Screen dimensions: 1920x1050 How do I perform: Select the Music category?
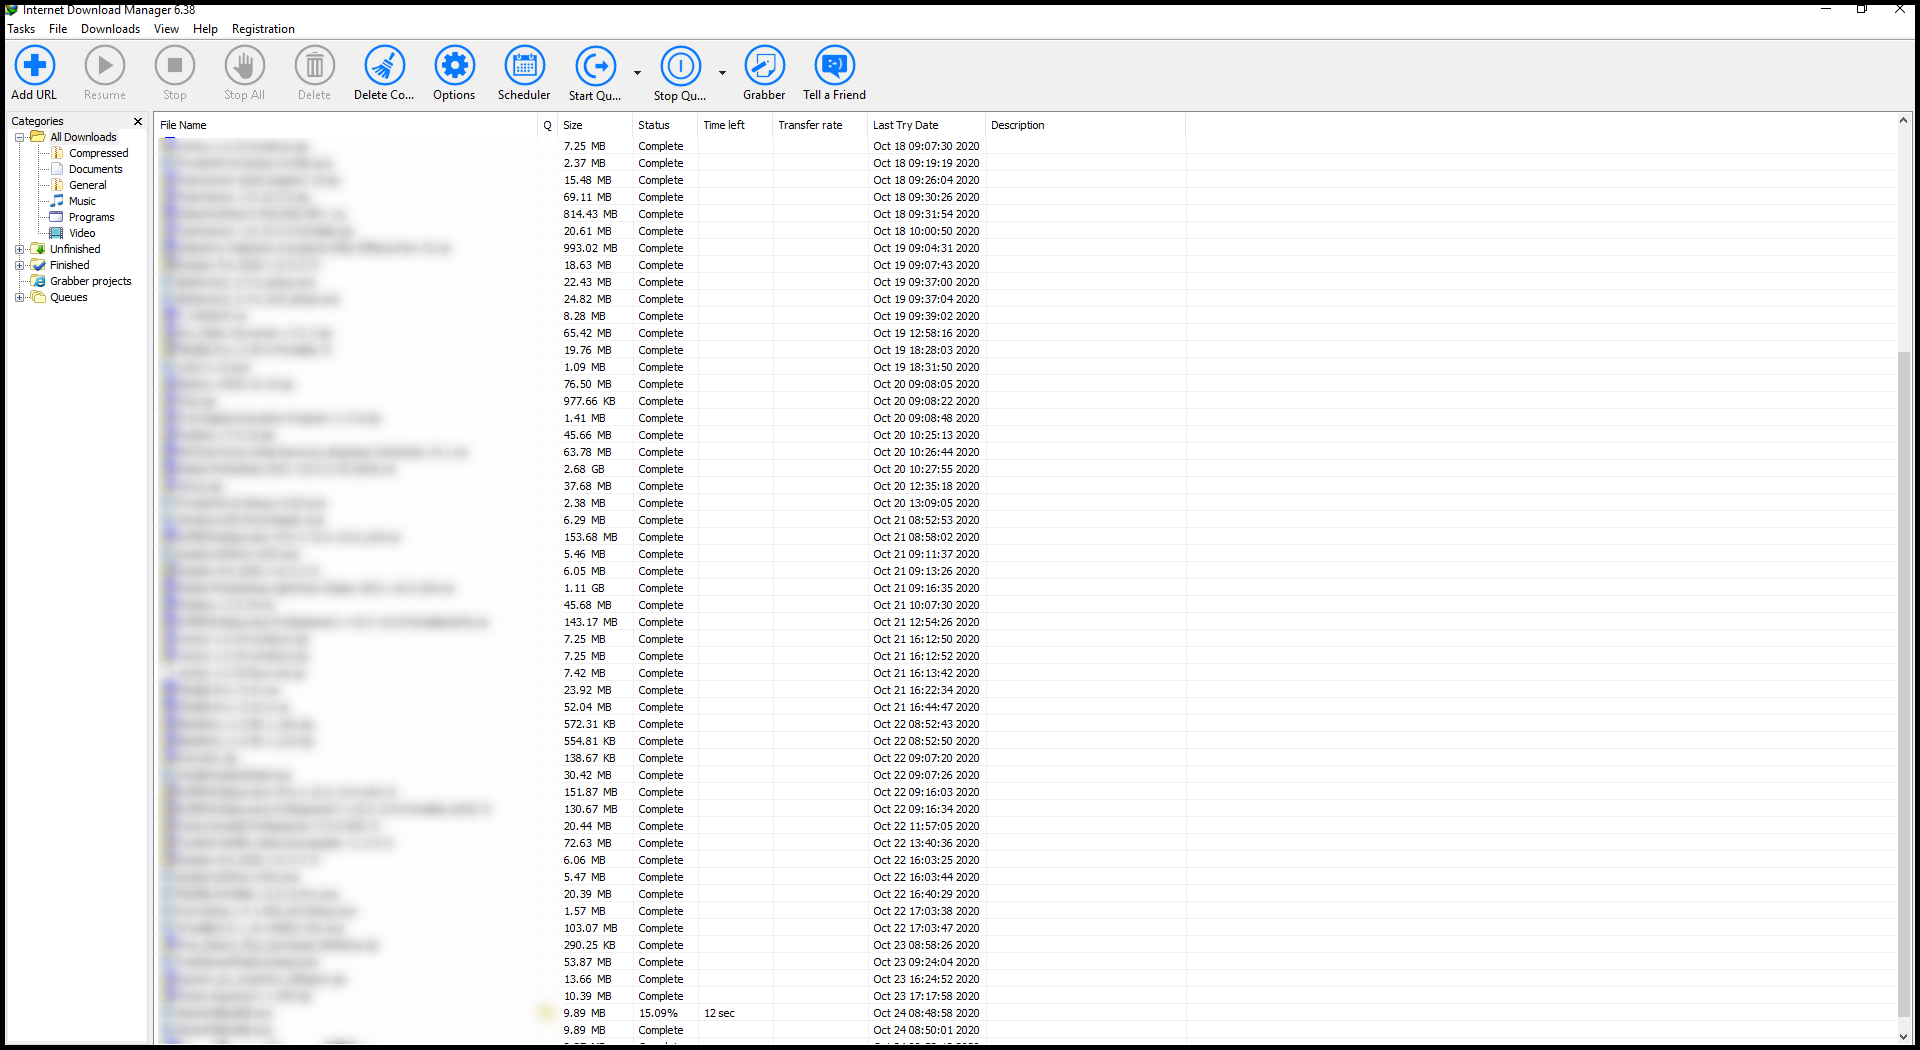tap(82, 201)
